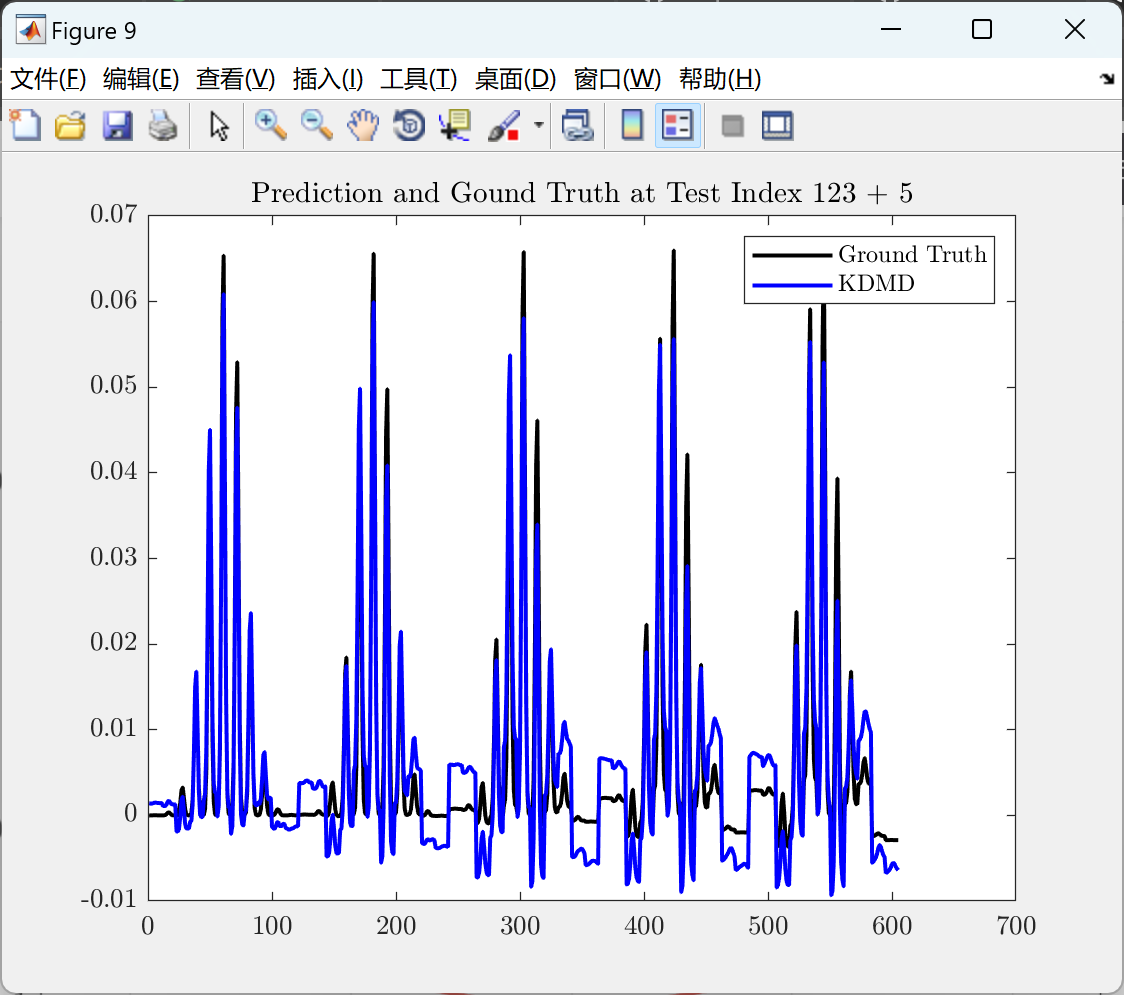Print the figure with the printer icon
Viewport: 1124px width, 995px height.
tap(163, 125)
